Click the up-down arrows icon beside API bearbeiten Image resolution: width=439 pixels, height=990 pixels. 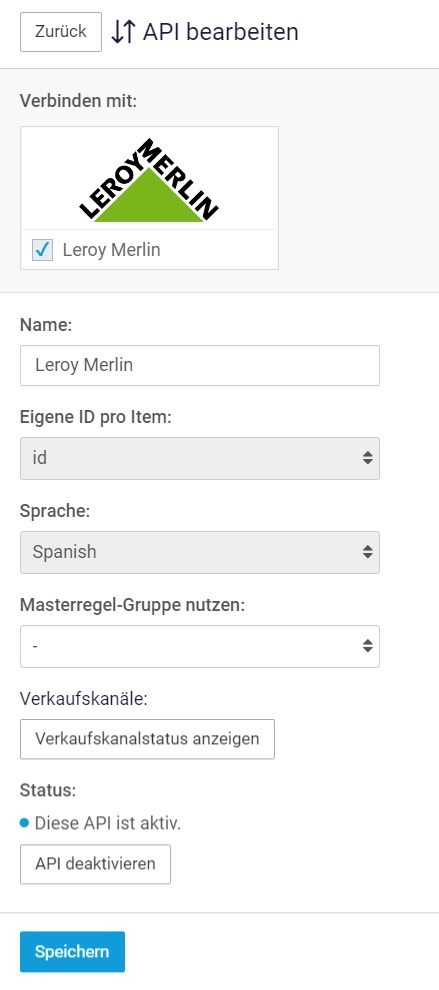tap(123, 32)
